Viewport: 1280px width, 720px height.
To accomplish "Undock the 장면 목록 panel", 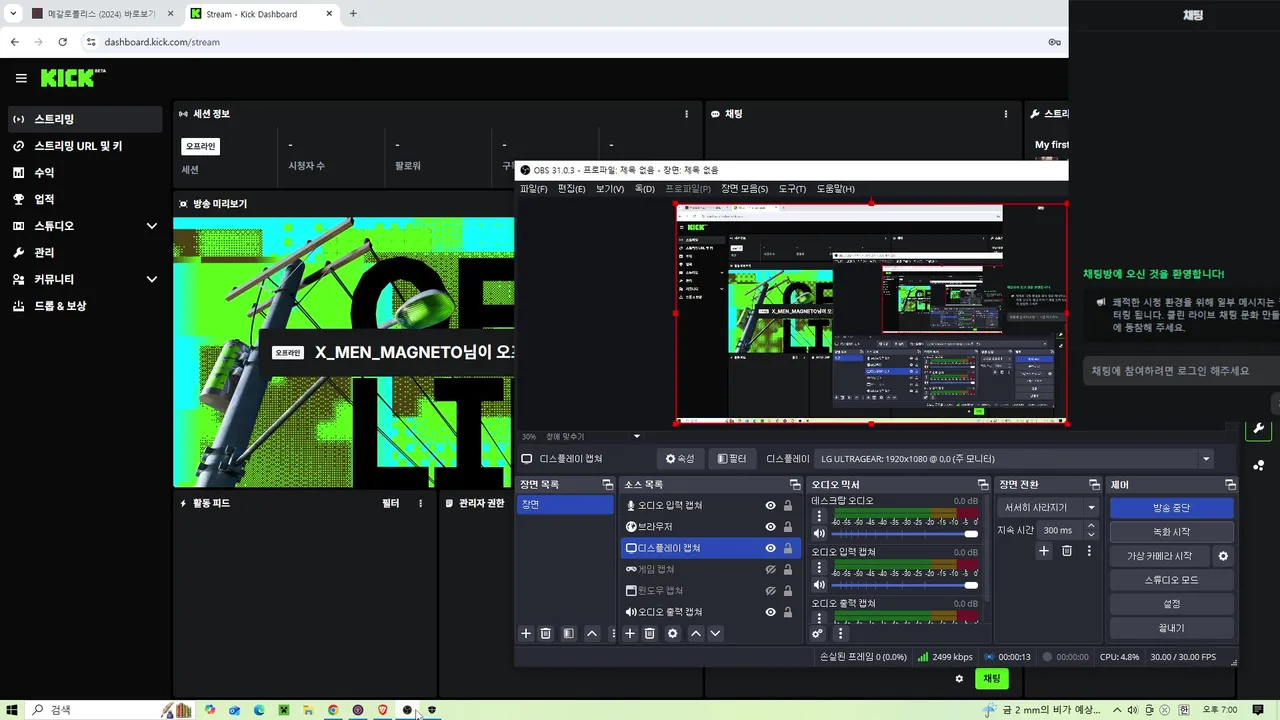I will pyautogui.click(x=607, y=484).
